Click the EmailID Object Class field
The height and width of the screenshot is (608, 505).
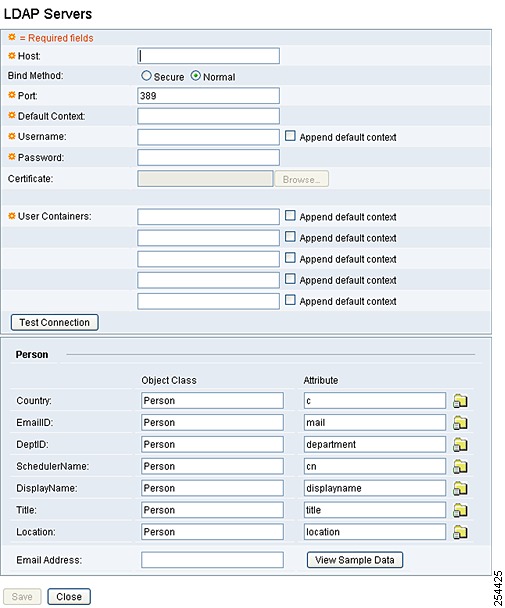coord(212,422)
